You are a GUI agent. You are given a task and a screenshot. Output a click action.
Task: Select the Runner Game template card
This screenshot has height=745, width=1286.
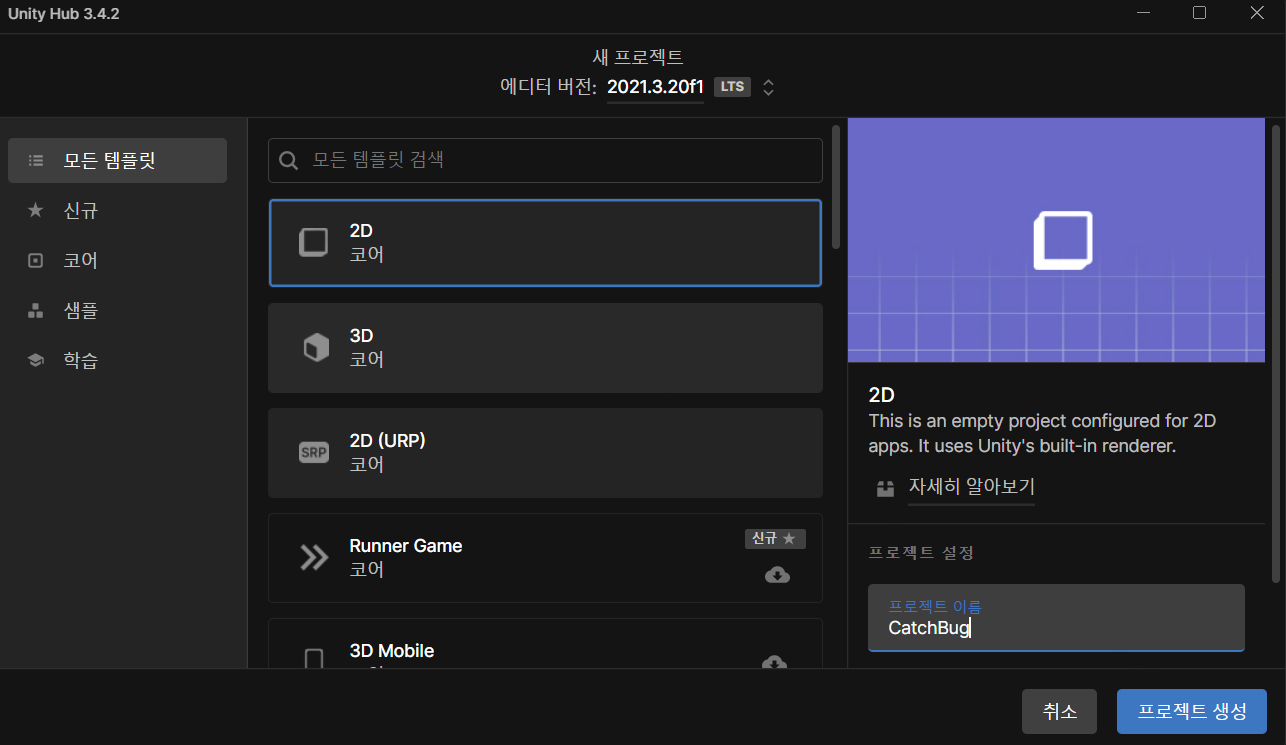click(x=545, y=558)
